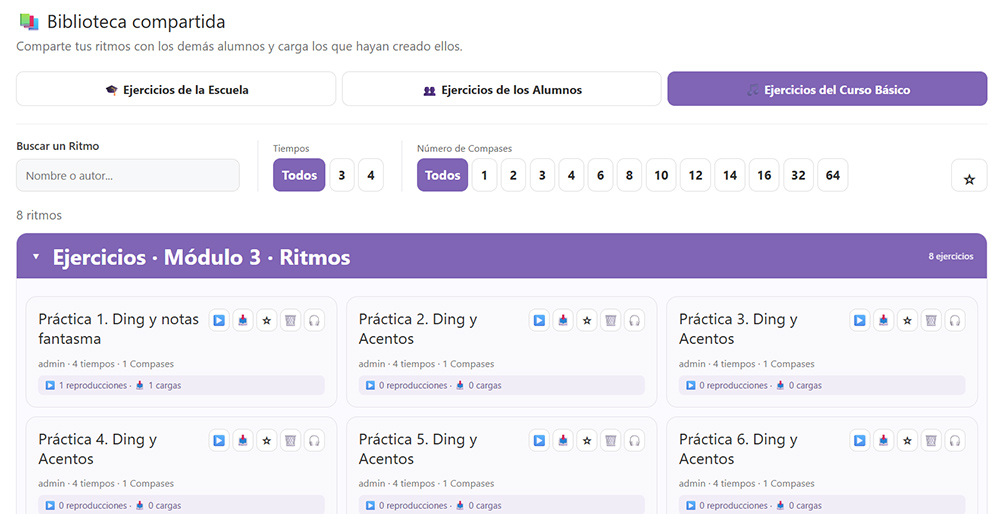Load Práctica 2 with the download icon

click(x=563, y=320)
